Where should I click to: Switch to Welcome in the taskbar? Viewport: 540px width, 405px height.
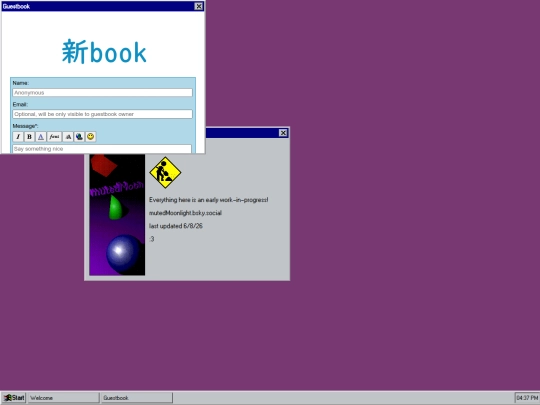(x=63, y=398)
